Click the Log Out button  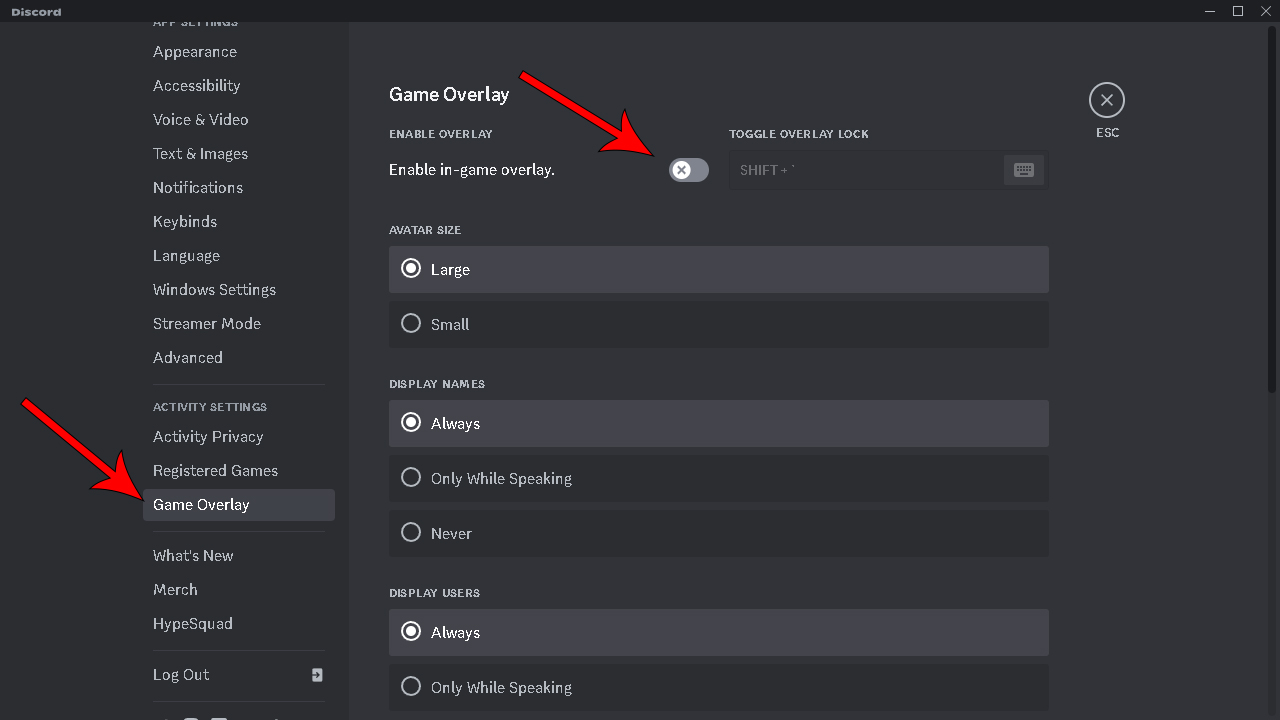(x=181, y=675)
